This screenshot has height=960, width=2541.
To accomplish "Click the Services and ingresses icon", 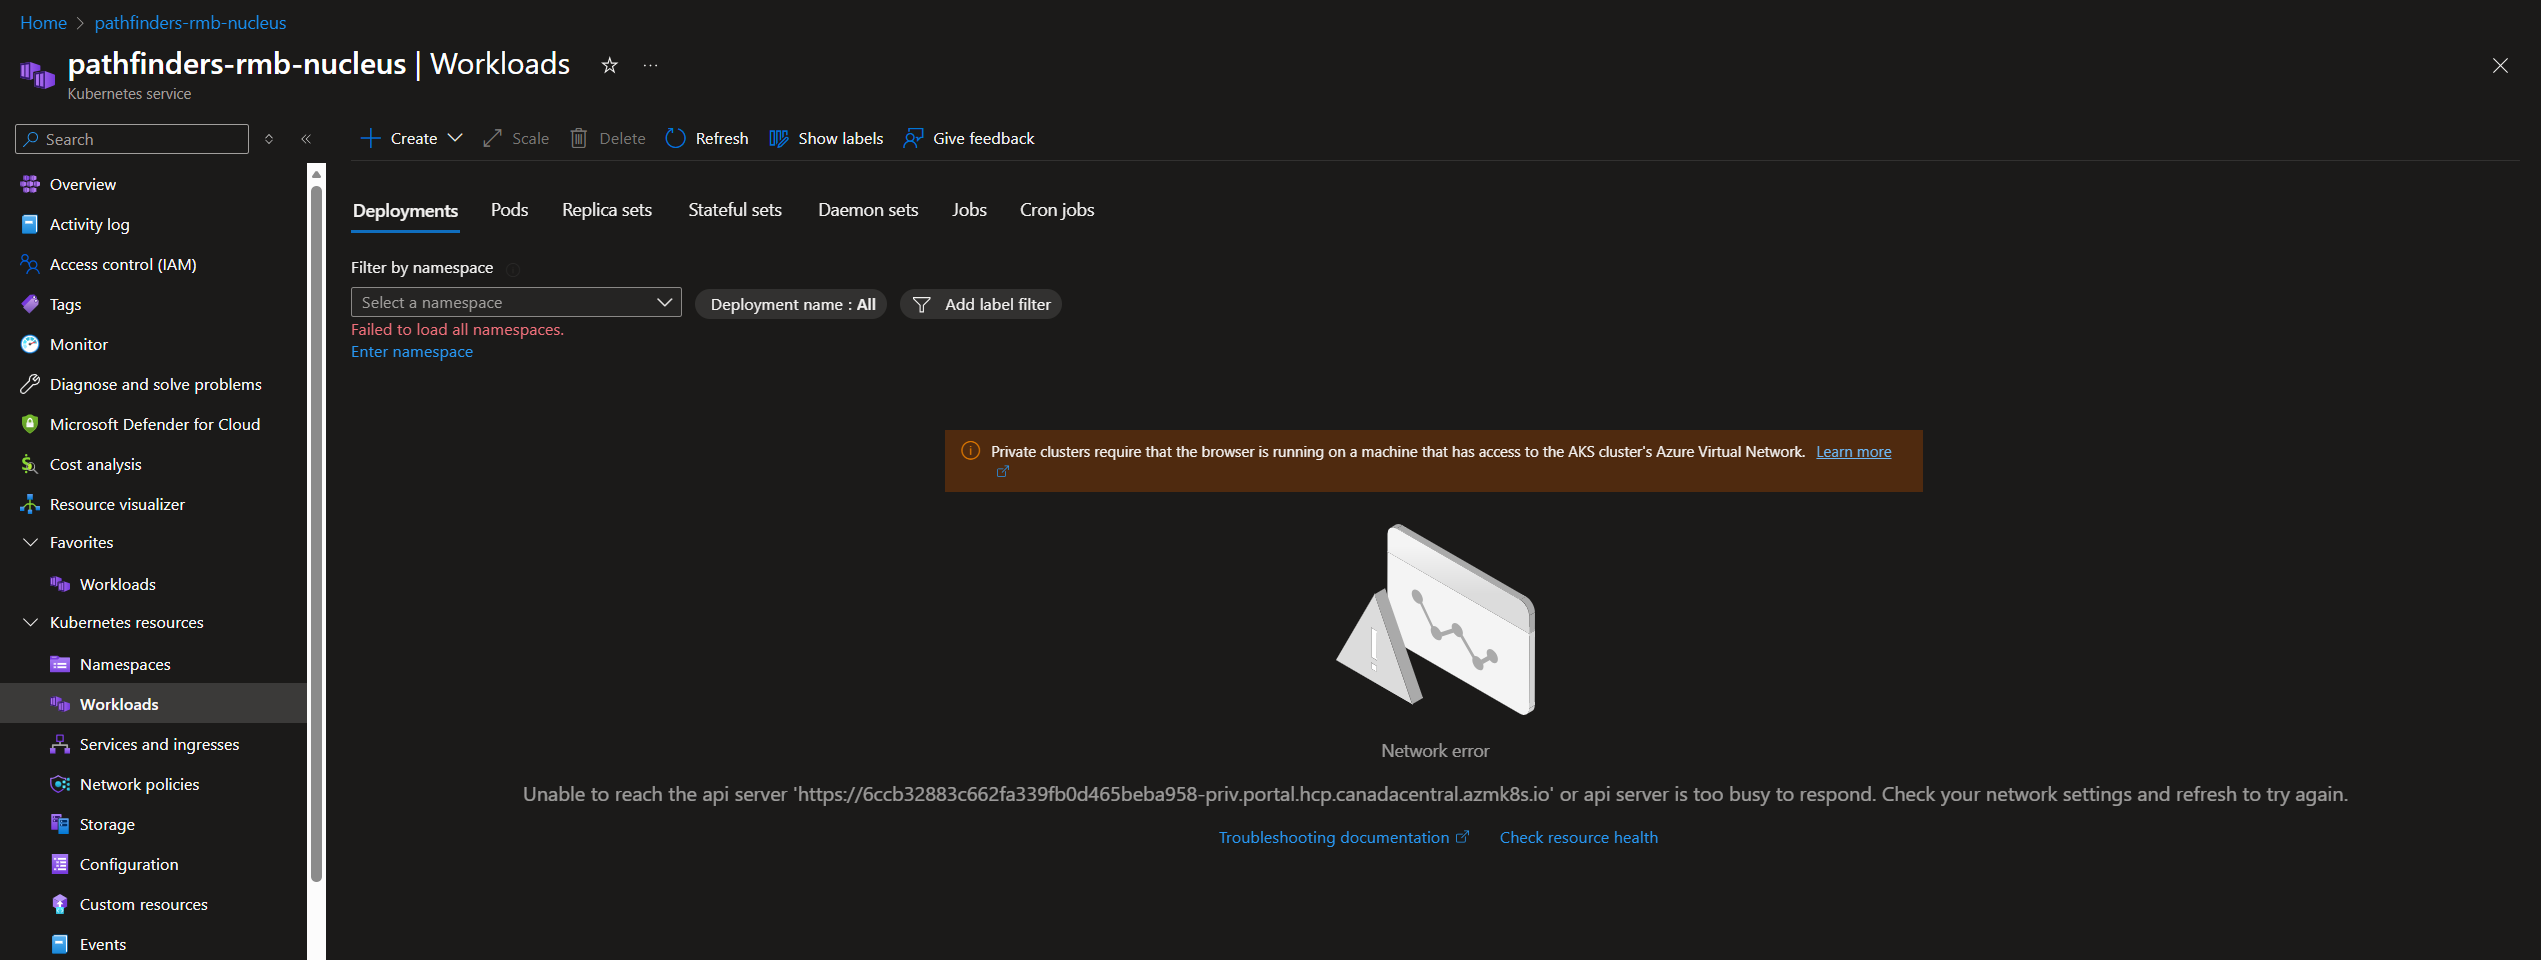I will click(x=60, y=744).
